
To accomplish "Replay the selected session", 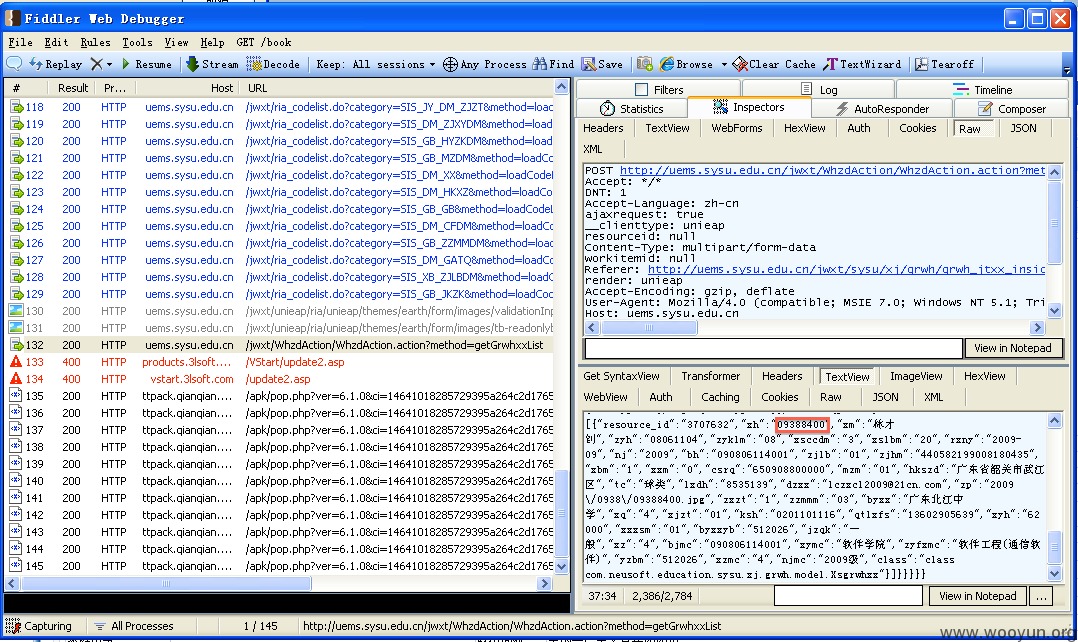I will tap(55, 64).
